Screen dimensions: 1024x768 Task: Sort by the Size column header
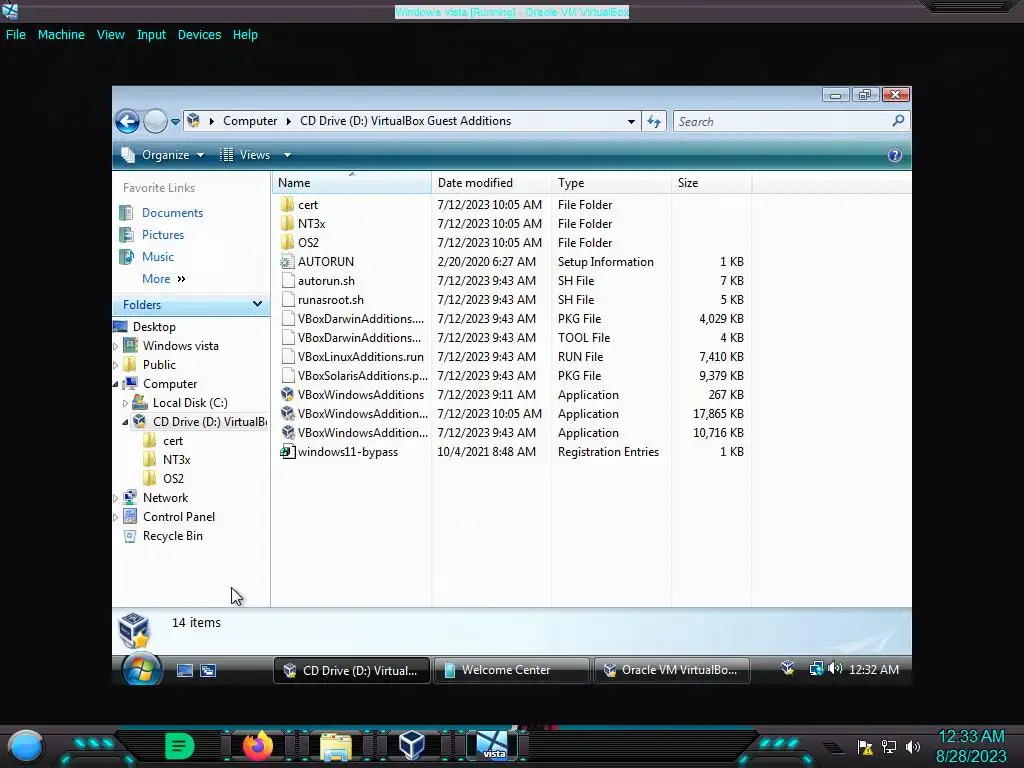point(711,183)
